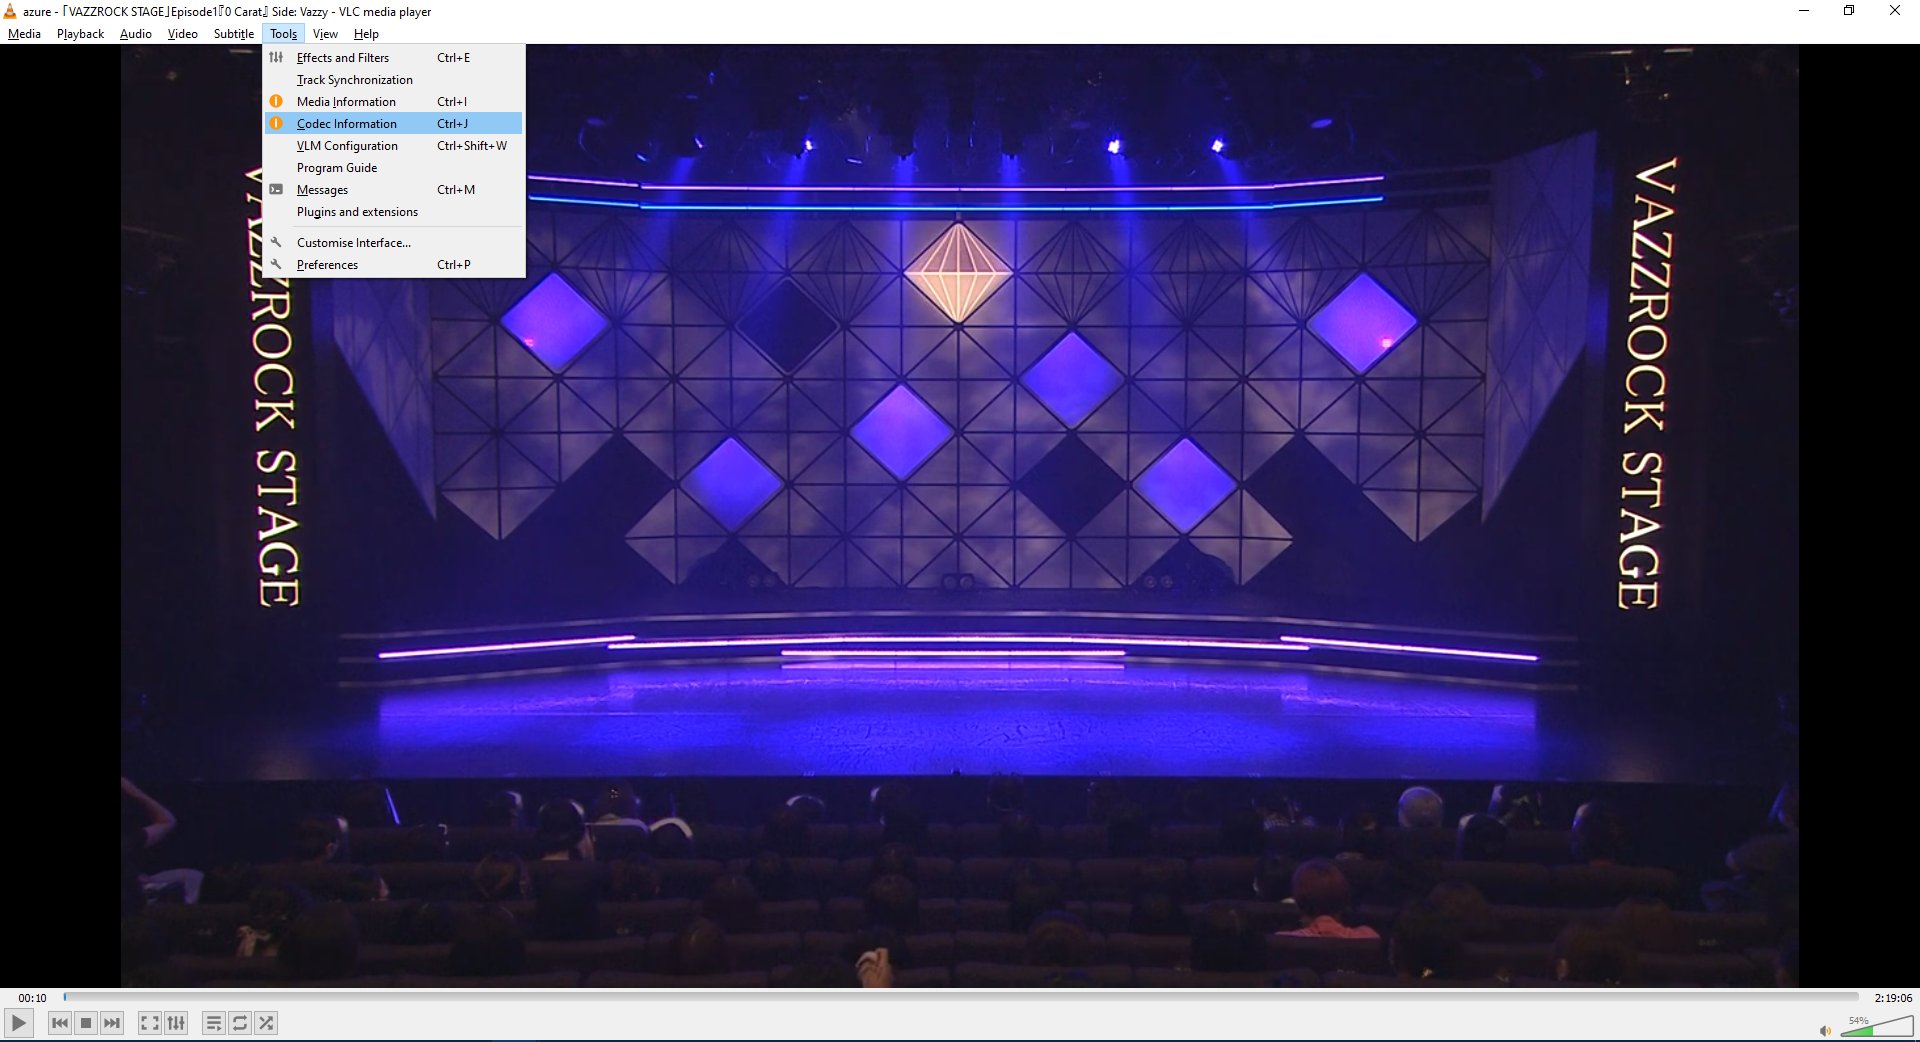Viewport: 1920px width, 1042px height.
Task: Choose Customise Interface... entry
Action: [x=393, y=243]
